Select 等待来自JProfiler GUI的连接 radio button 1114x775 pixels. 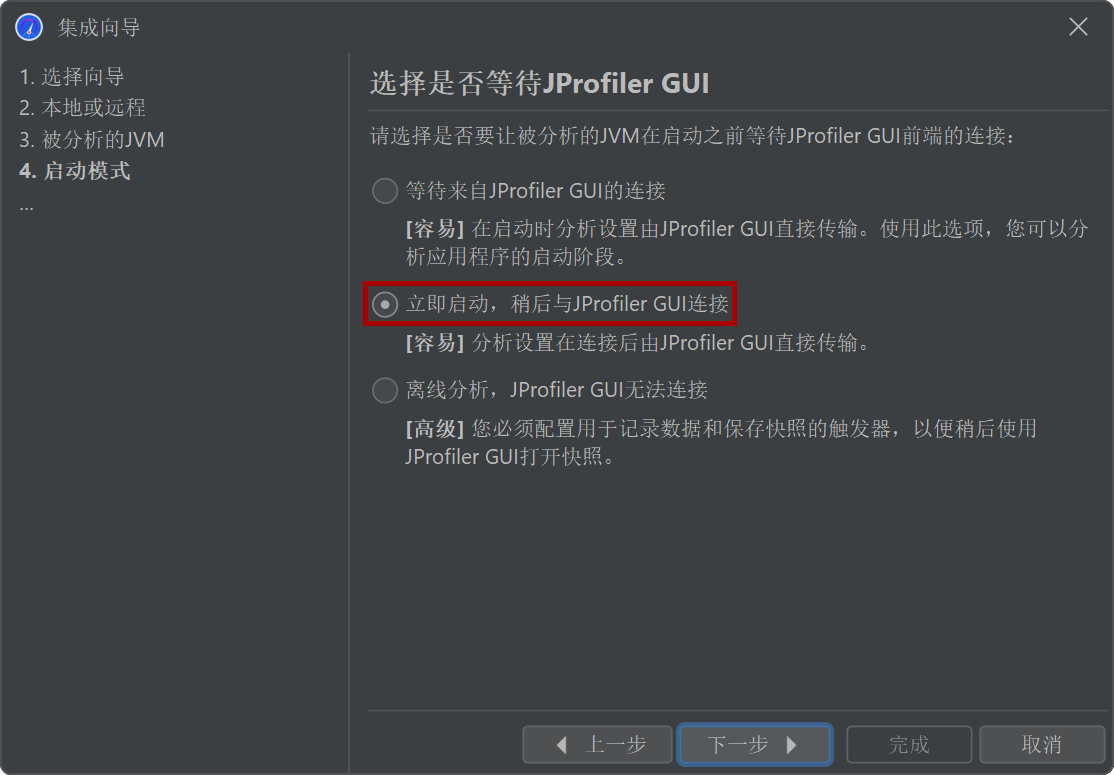point(385,190)
